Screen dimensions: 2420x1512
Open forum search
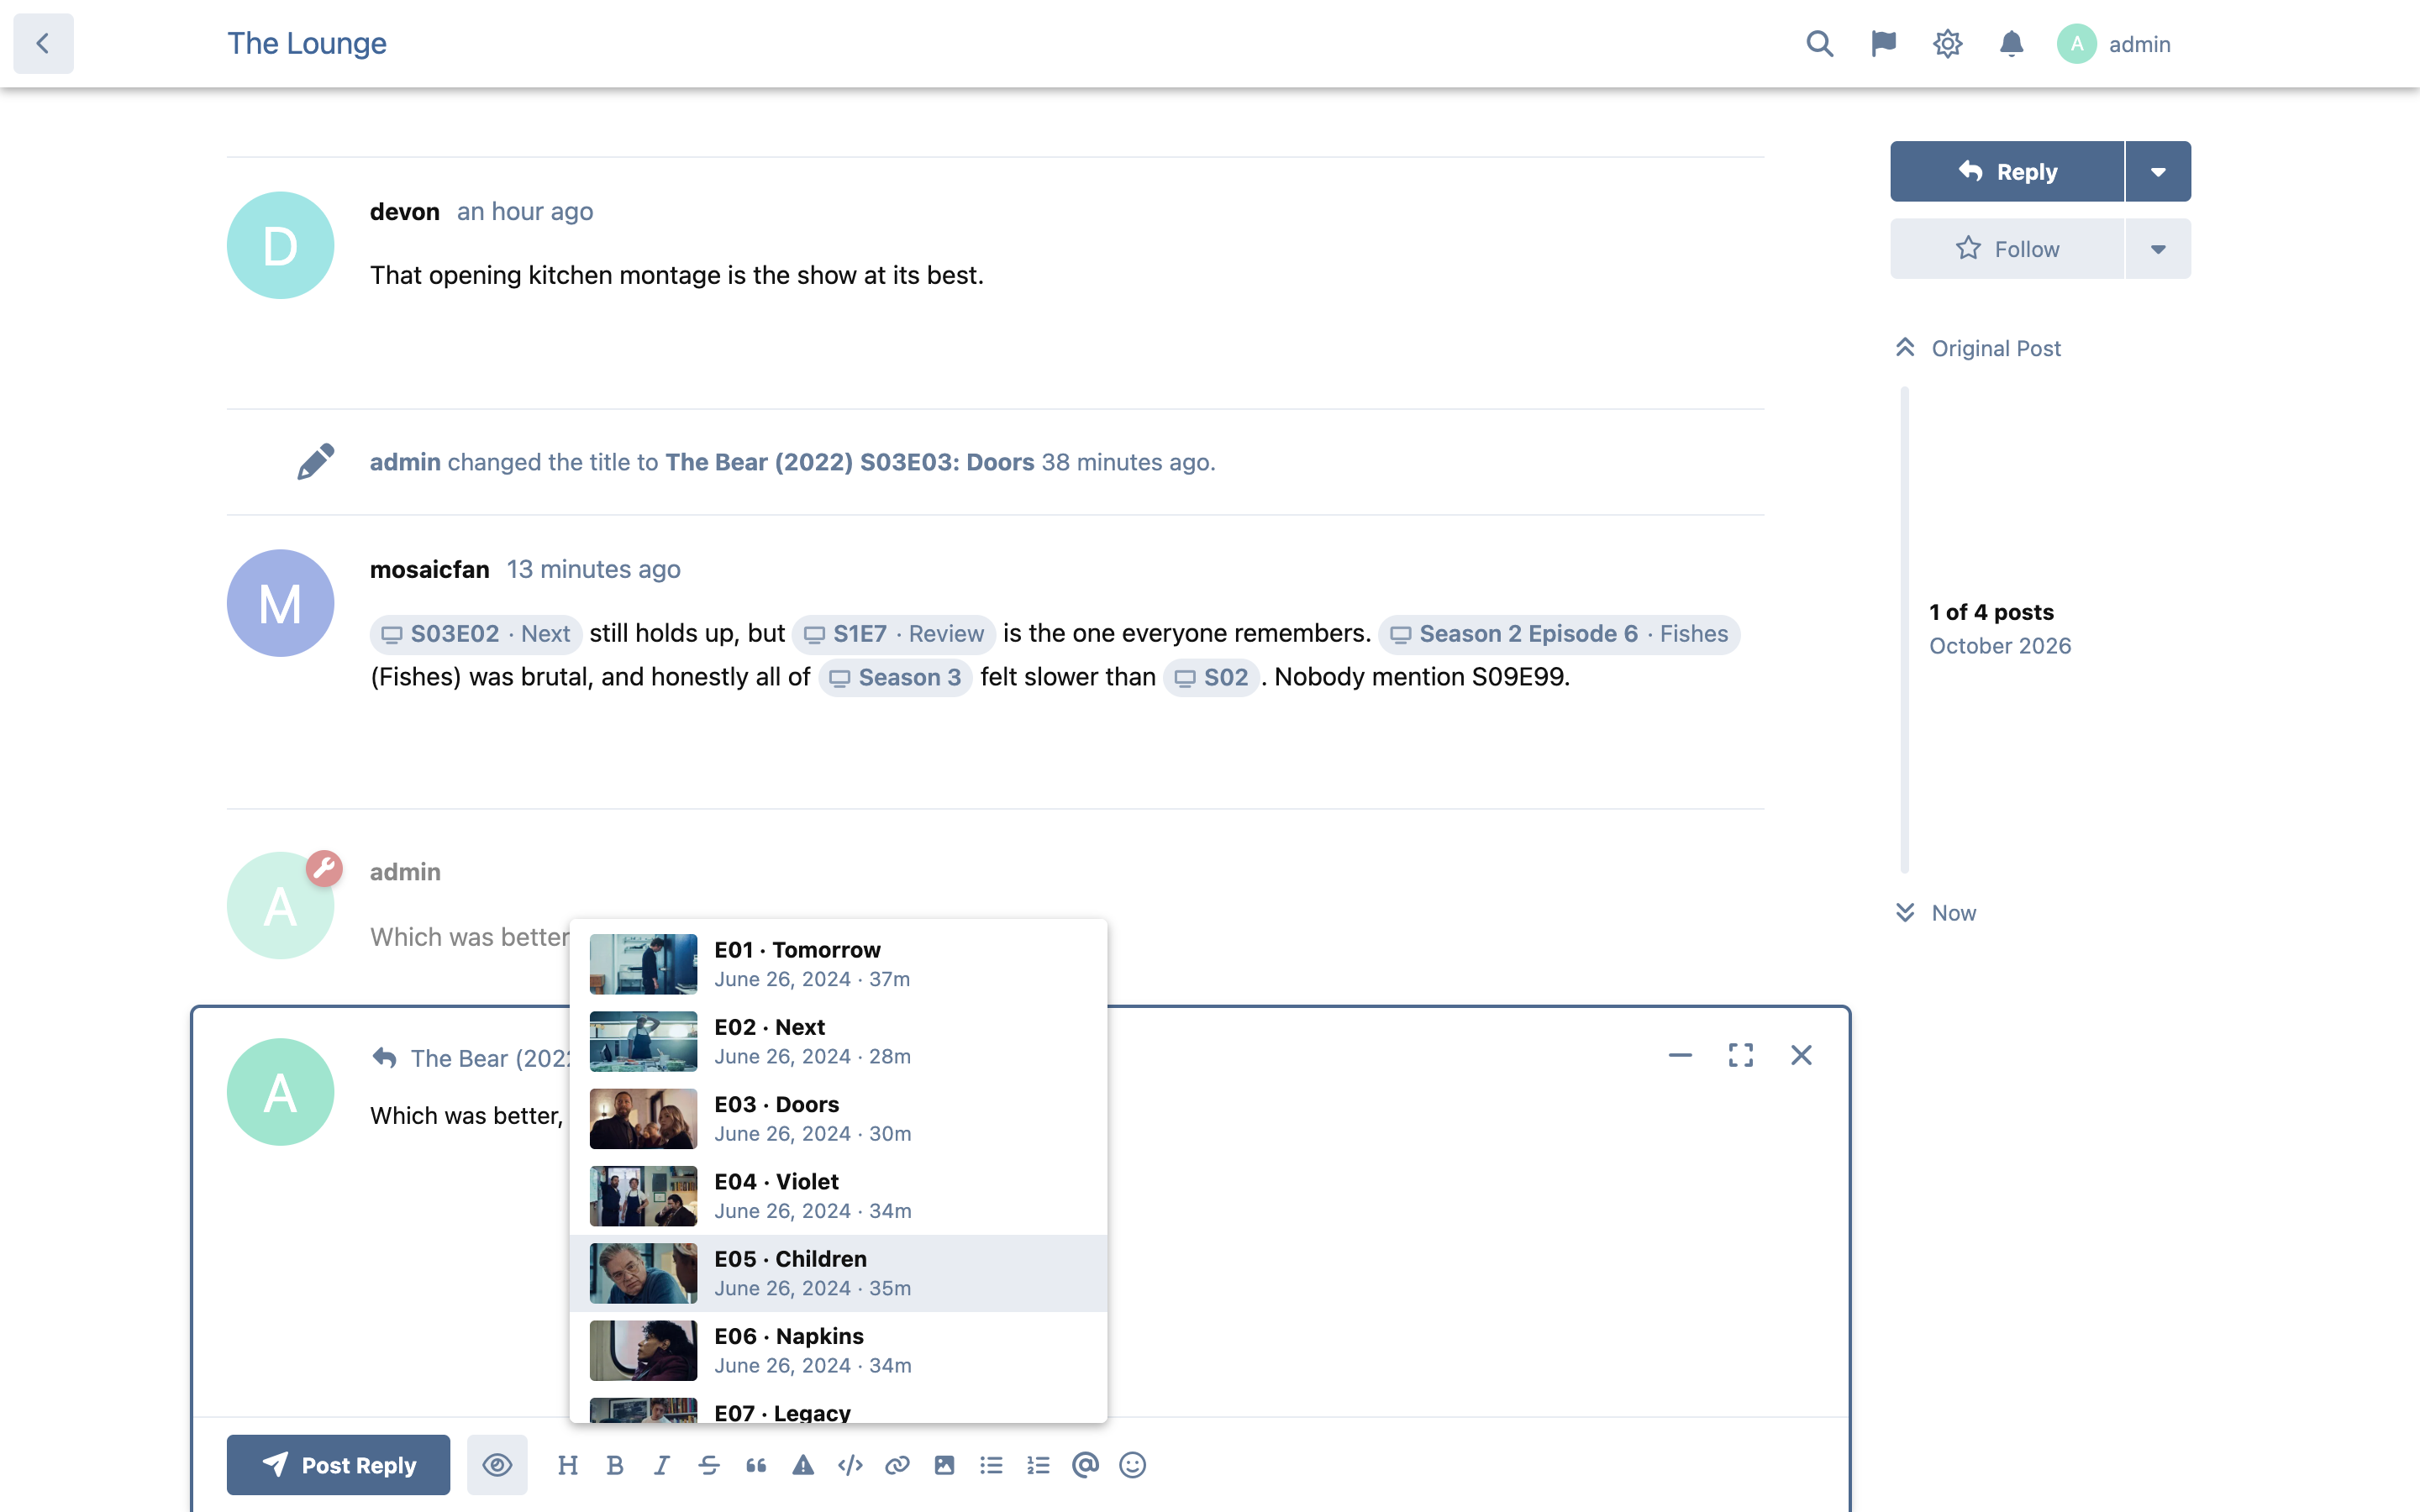(1819, 44)
